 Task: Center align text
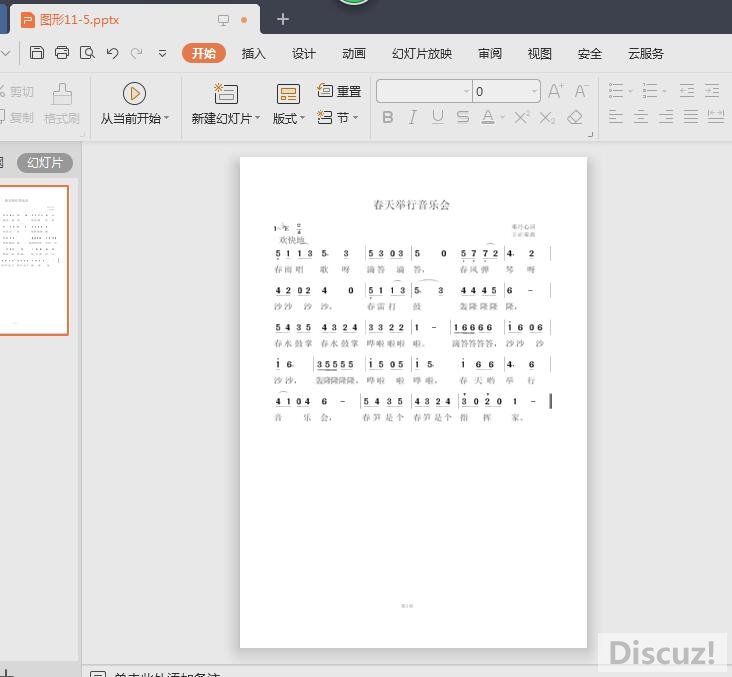coord(641,116)
